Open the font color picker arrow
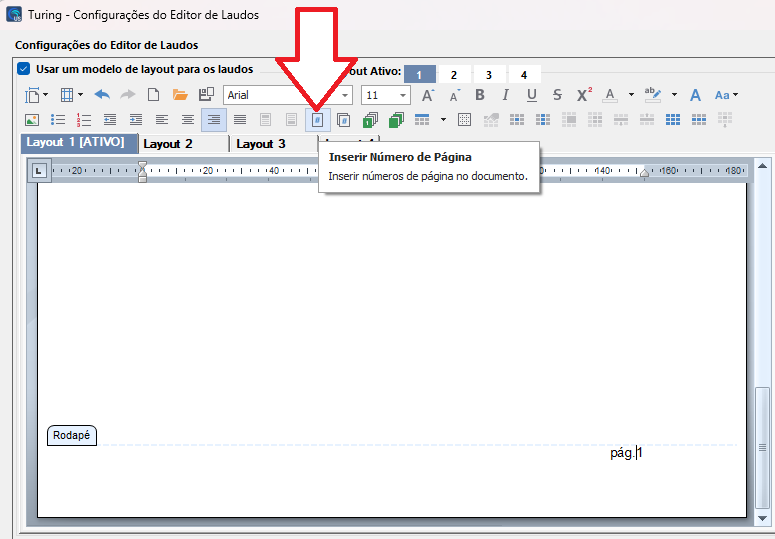This screenshot has height=539, width=775. pyautogui.click(x=632, y=95)
